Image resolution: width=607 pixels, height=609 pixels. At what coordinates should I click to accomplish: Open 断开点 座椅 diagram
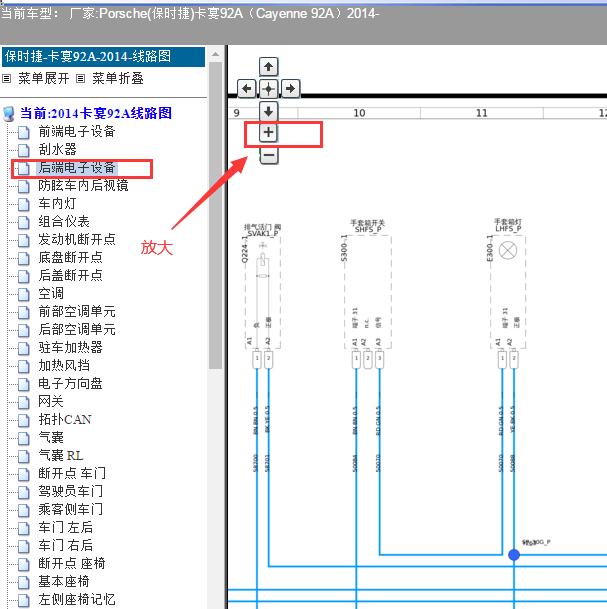click(72, 563)
